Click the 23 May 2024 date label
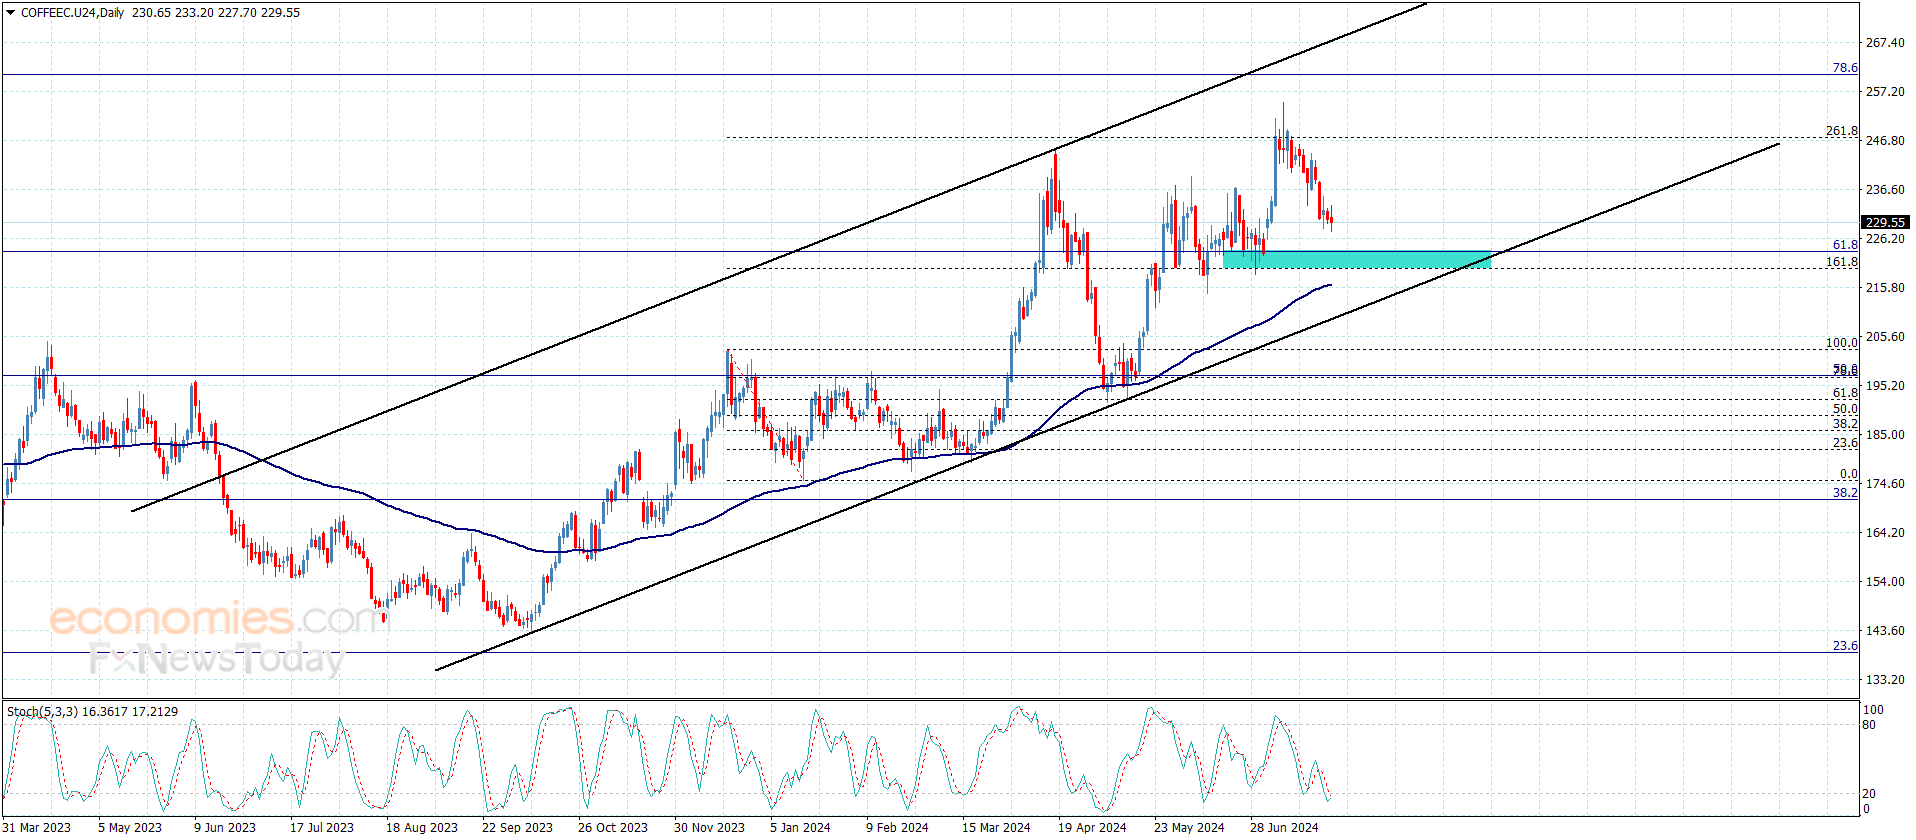This screenshot has height=840, width=1916. point(1189,828)
